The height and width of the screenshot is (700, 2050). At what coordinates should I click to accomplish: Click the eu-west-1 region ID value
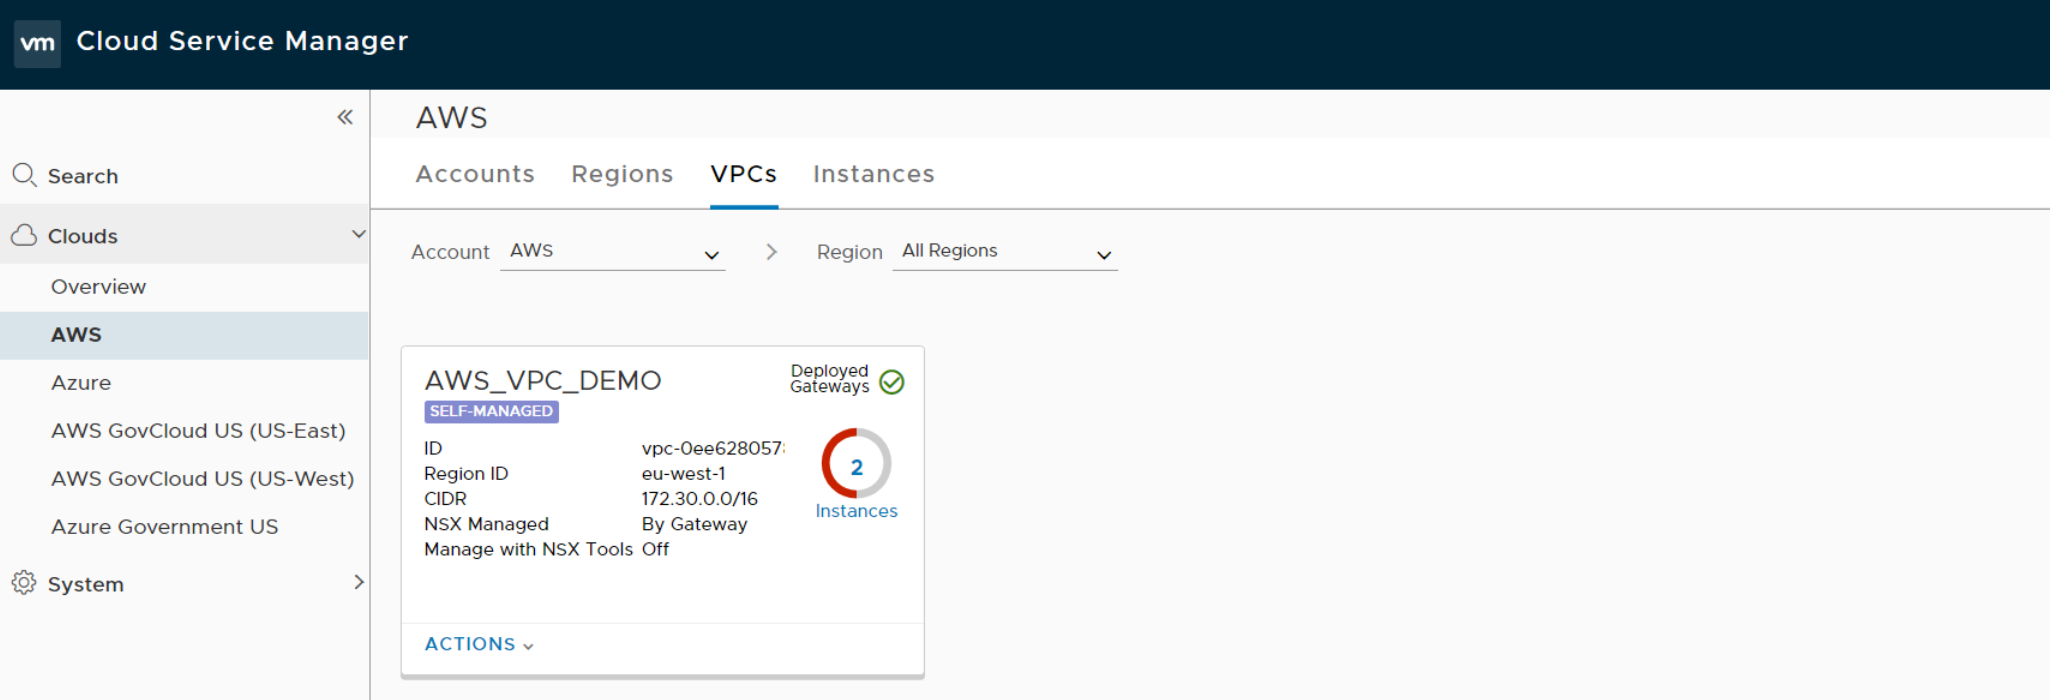[x=684, y=474]
